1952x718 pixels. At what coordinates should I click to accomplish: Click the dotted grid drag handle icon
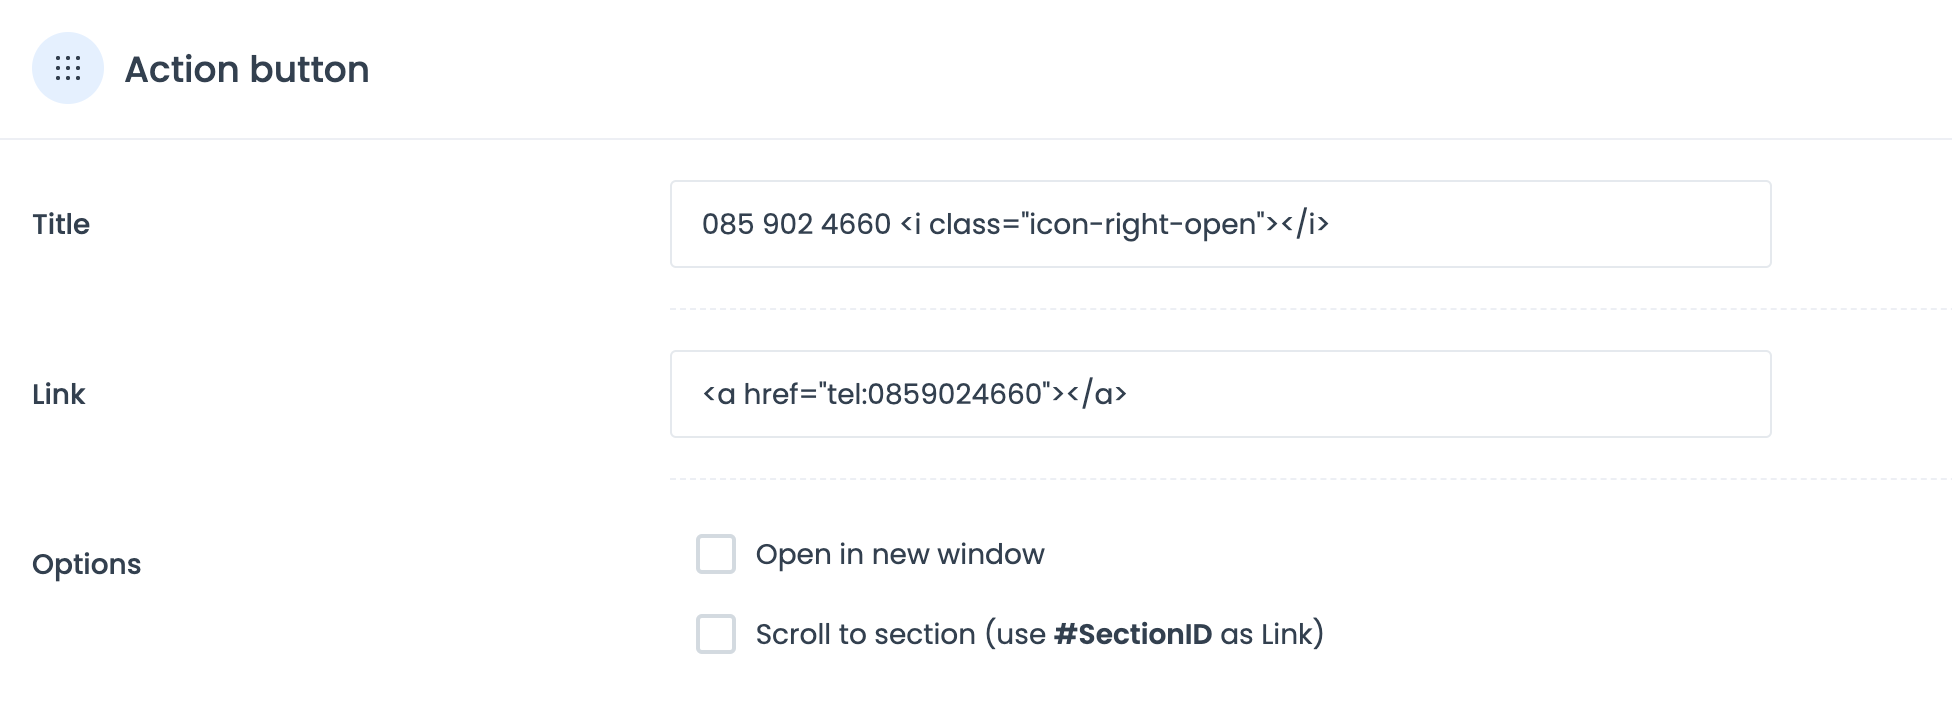coord(68,68)
